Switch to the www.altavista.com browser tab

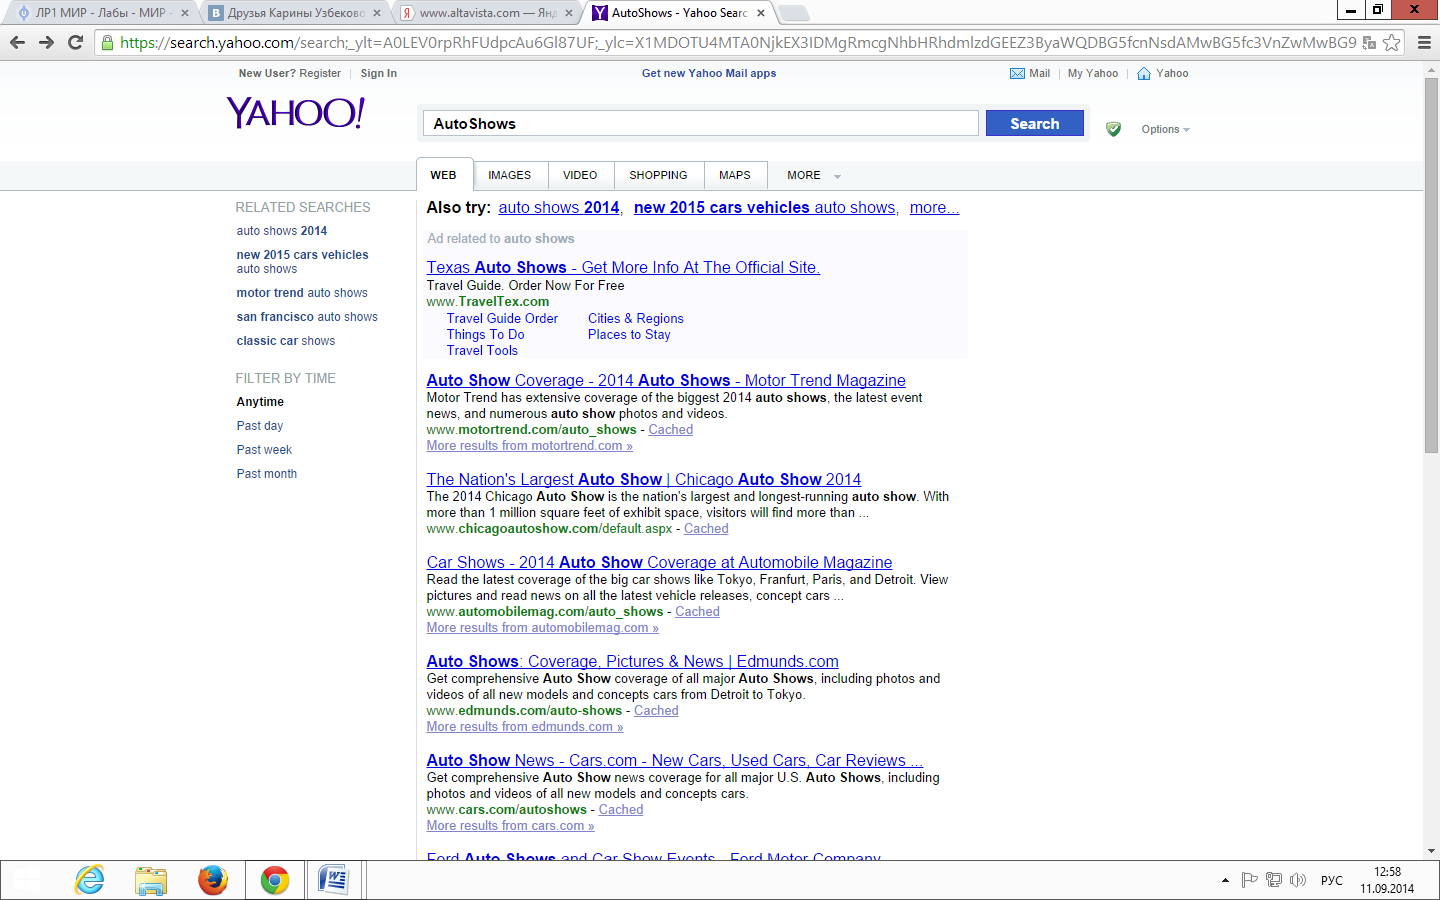click(x=488, y=13)
